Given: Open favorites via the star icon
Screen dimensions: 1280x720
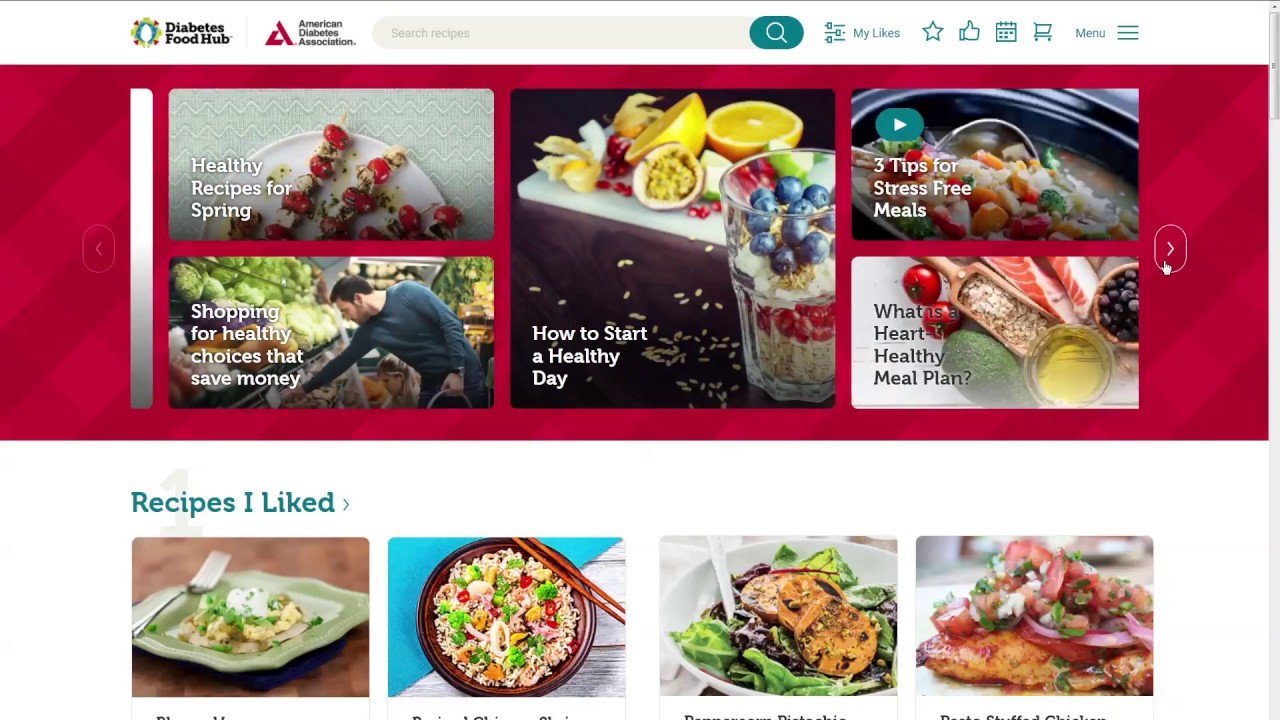Looking at the screenshot, I should (933, 32).
